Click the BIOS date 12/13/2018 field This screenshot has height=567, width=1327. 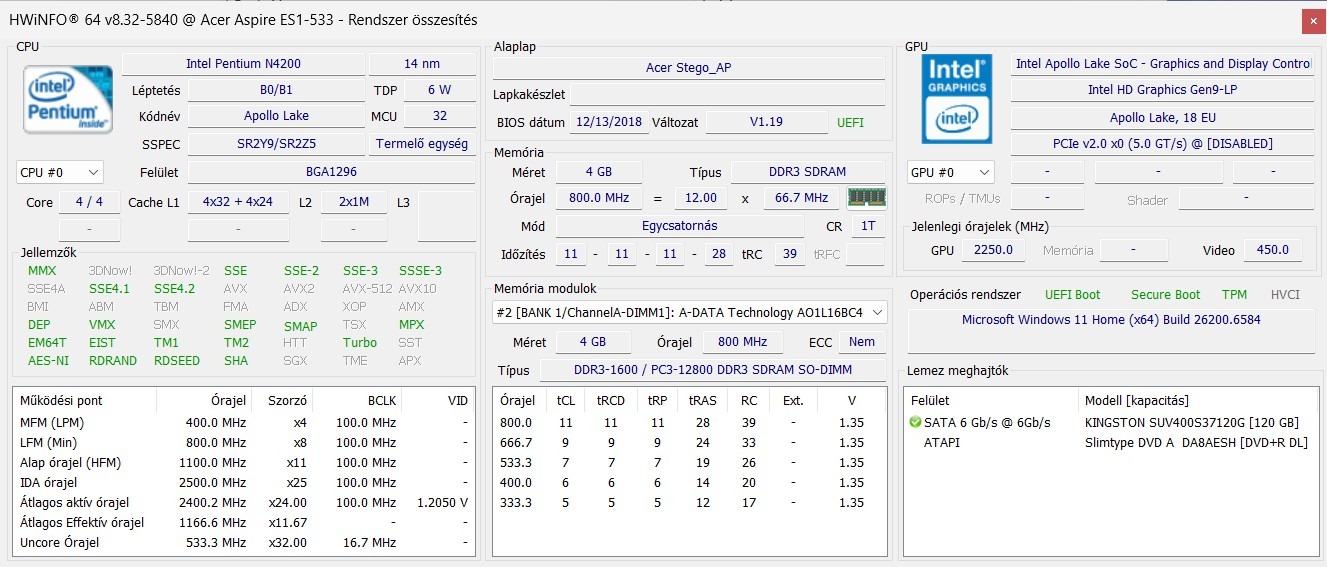[609, 122]
